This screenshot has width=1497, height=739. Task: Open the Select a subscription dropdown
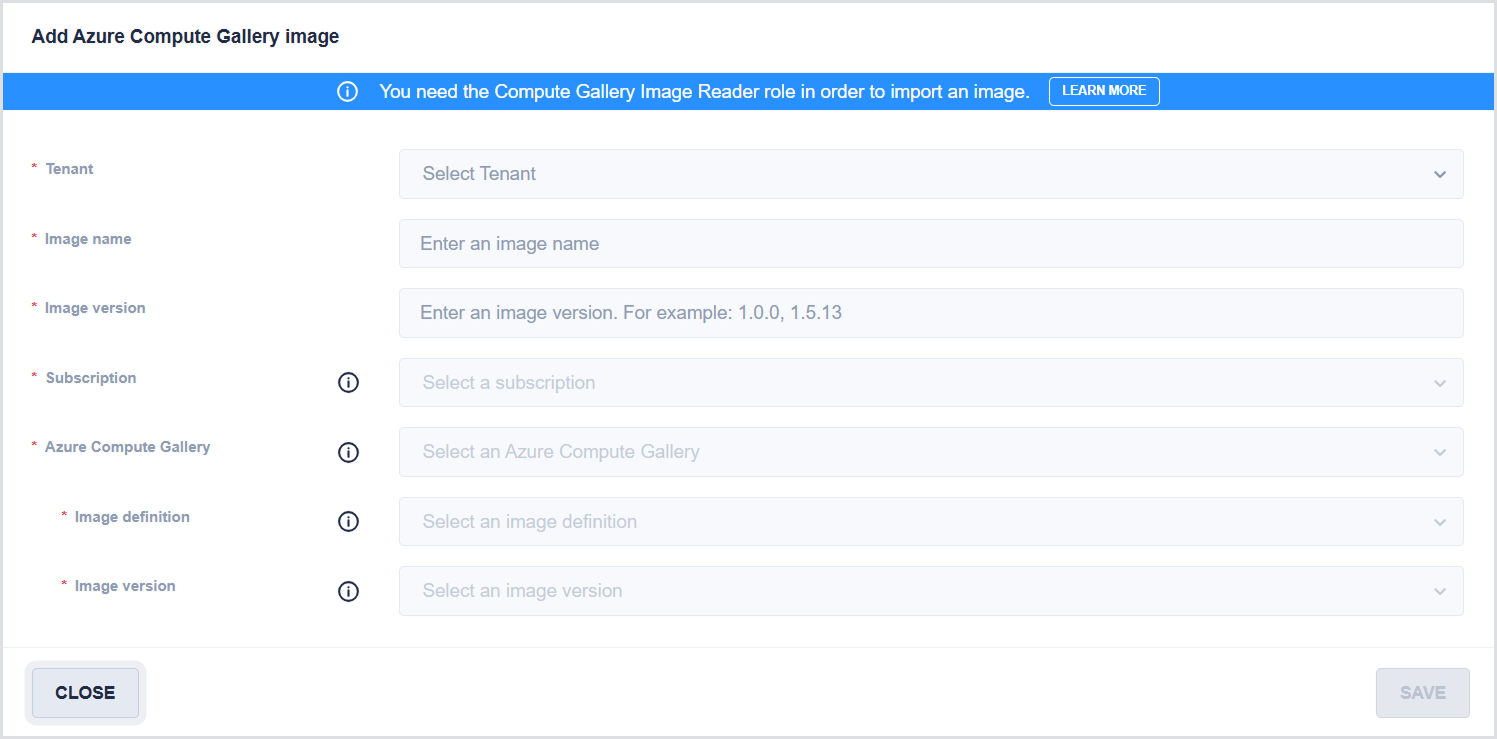930,383
